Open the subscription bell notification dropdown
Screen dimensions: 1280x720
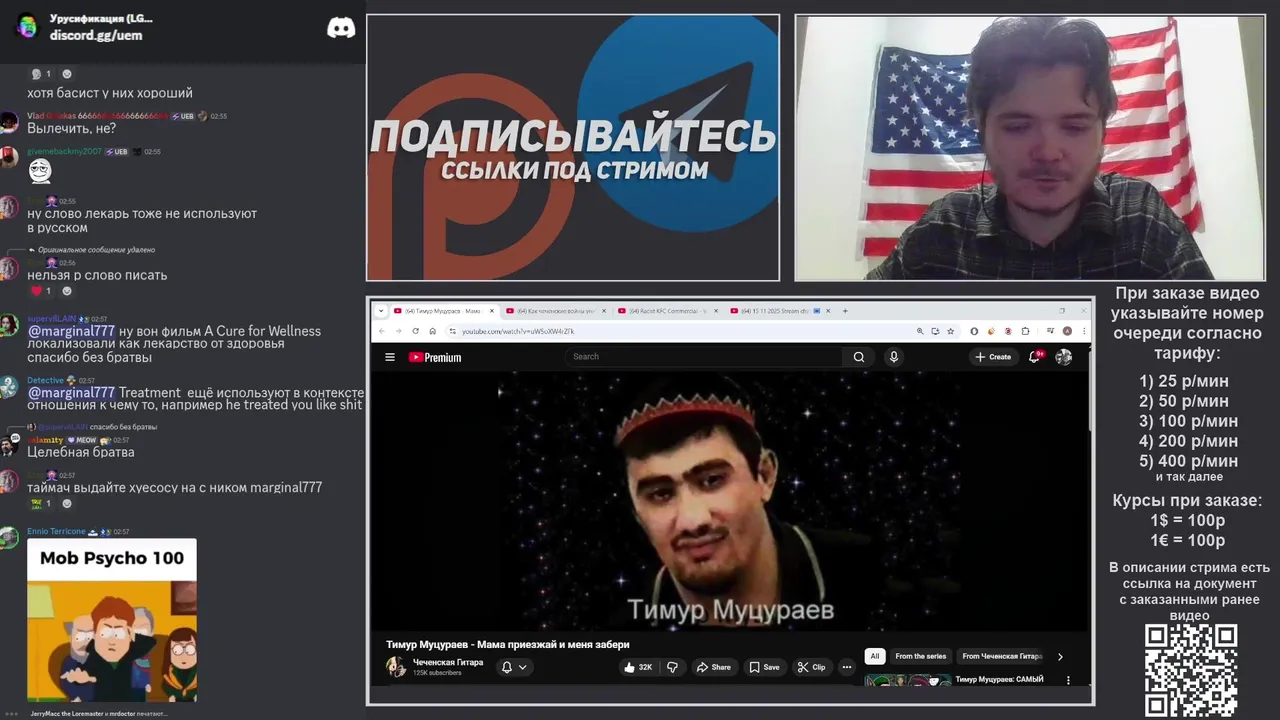click(x=513, y=667)
